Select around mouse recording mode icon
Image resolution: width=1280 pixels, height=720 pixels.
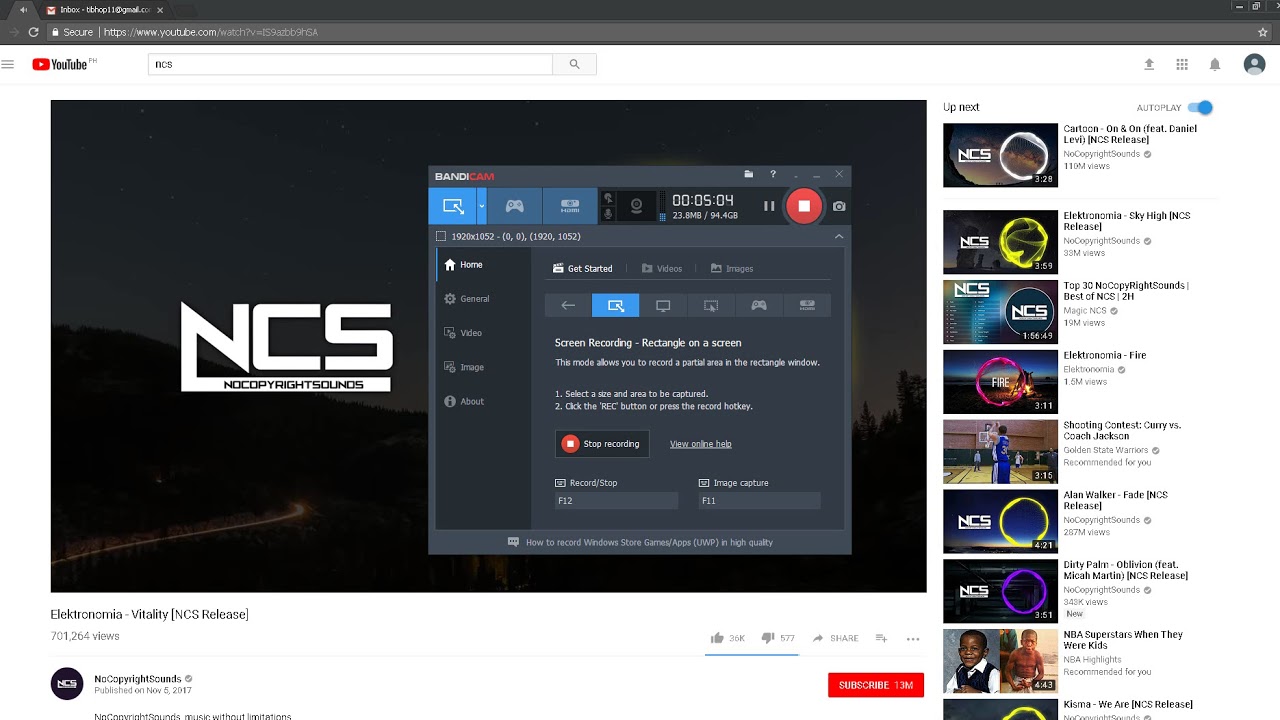[x=711, y=305]
